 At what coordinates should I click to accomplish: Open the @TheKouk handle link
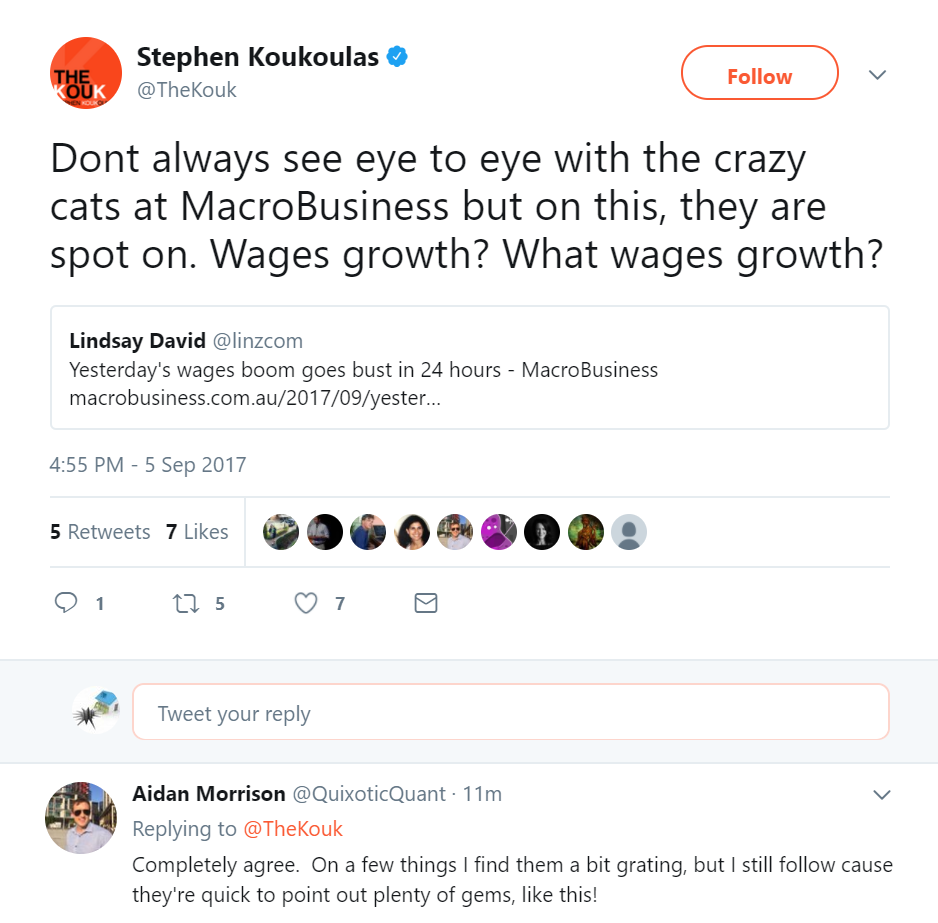[187, 89]
